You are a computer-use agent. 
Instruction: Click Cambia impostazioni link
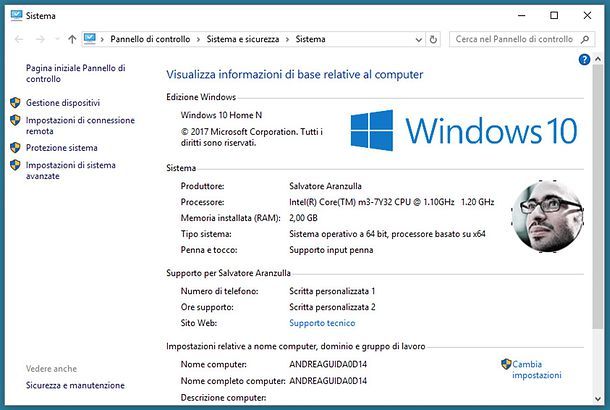(x=536, y=370)
